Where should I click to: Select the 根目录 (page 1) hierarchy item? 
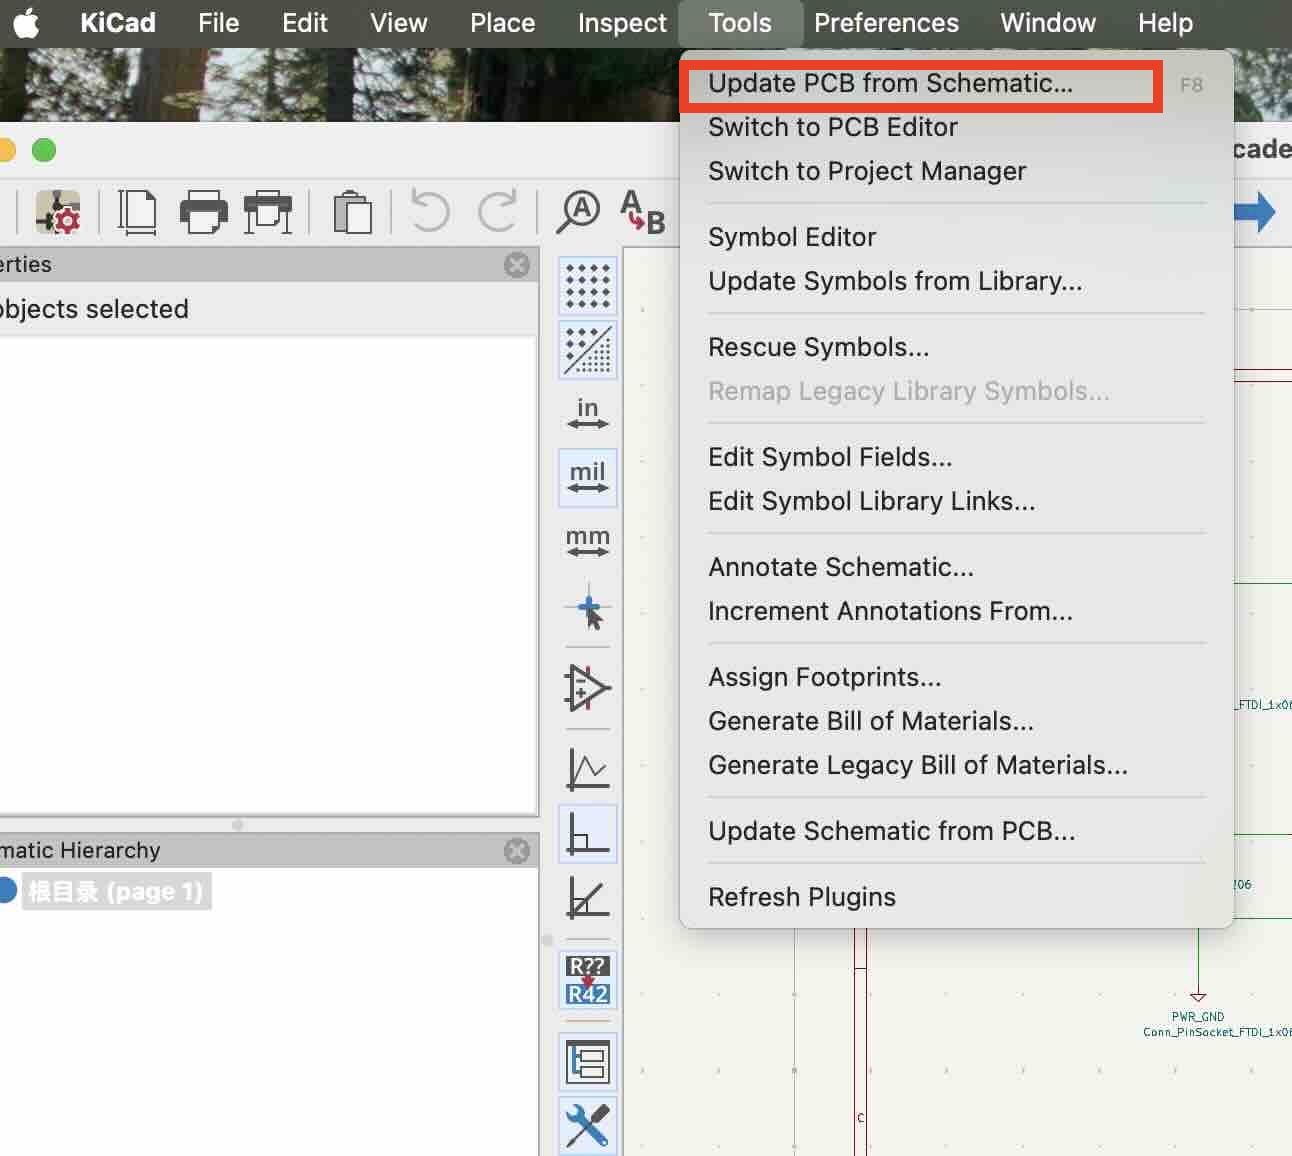click(x=115, y=891)
